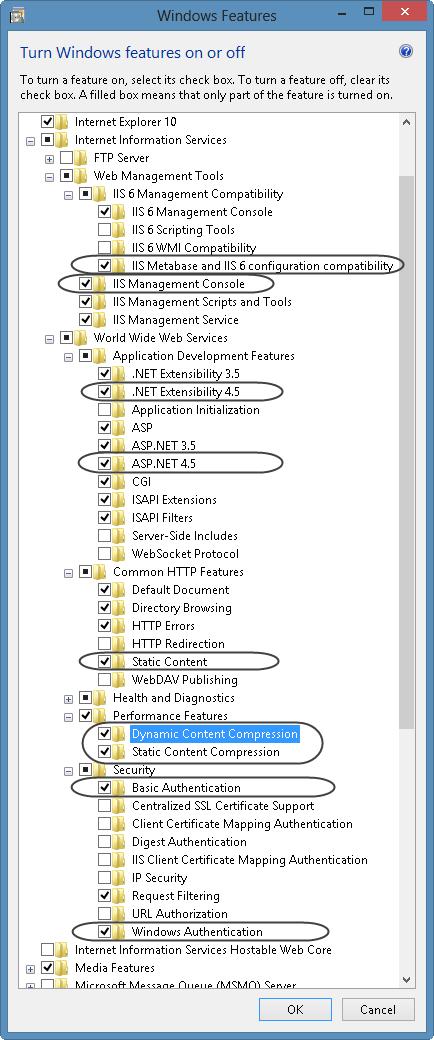The width and height of the screenshot is (434, 1040).
Task: Click the folder icon beside Web Management Tools
Action: pyautogui.click(x=82, y=176)
